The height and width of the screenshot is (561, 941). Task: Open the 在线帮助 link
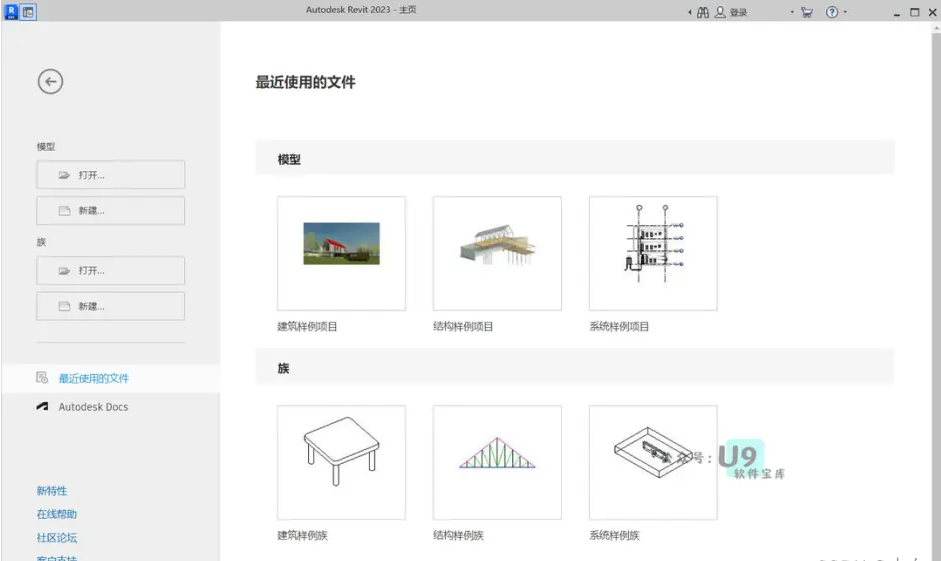click(x=56, y=514)
